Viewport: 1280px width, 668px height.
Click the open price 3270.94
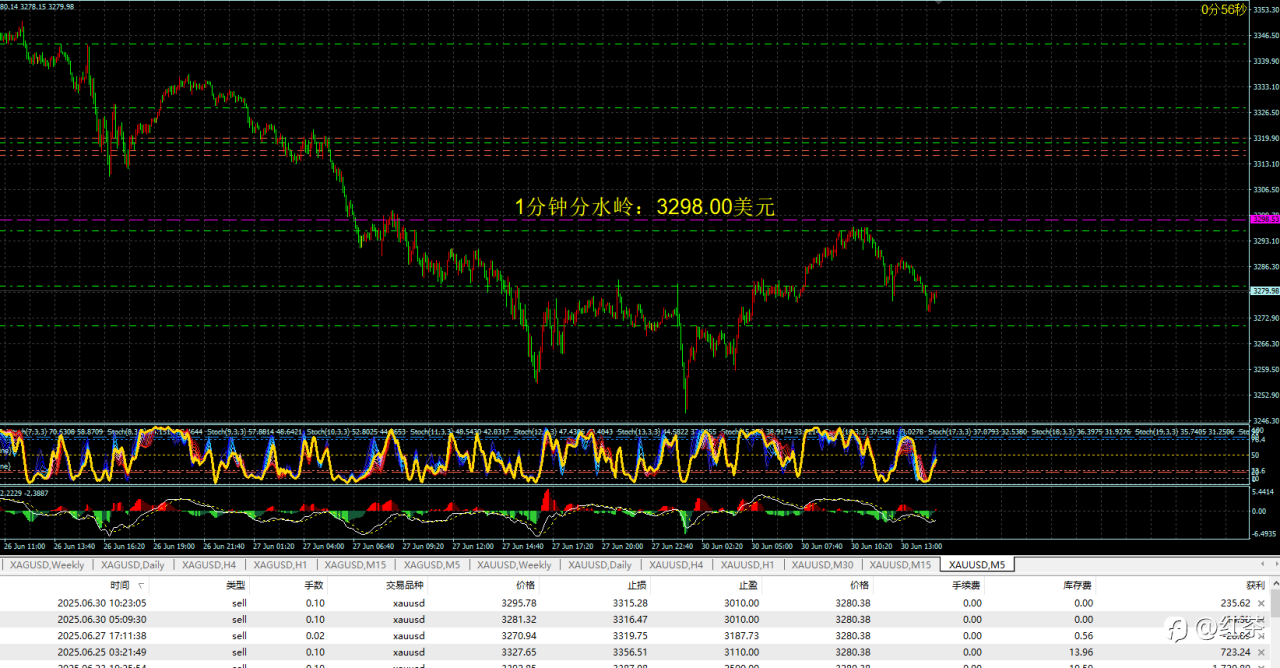(x=520, y=635)
